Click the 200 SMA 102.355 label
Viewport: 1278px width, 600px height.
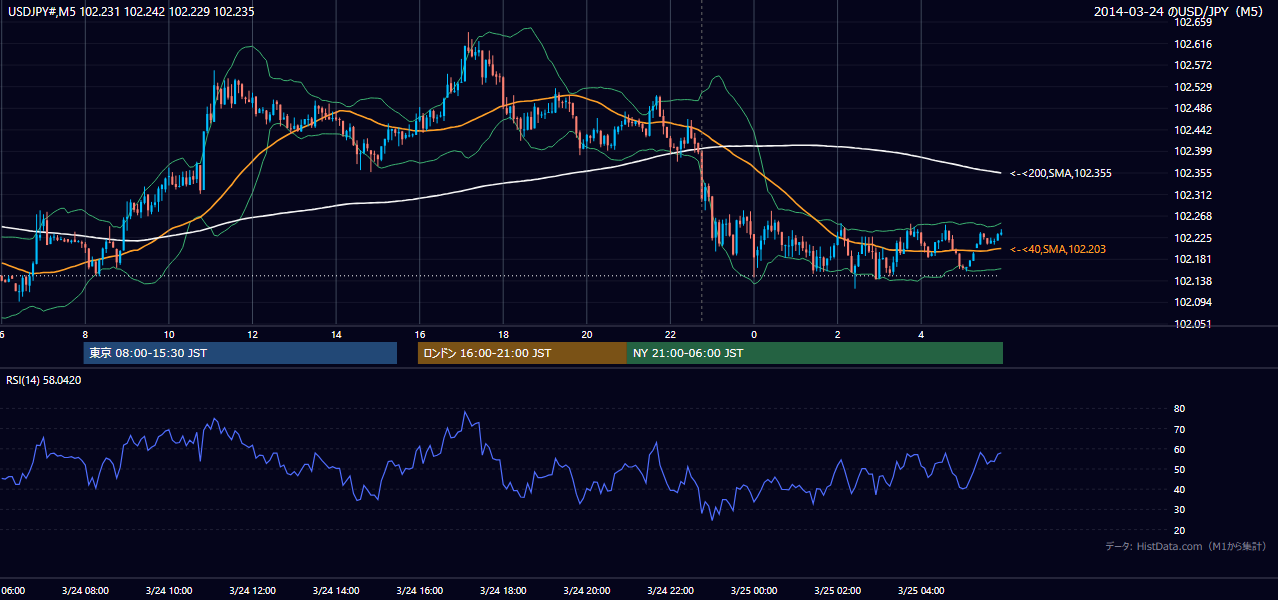click(1061, 174)
